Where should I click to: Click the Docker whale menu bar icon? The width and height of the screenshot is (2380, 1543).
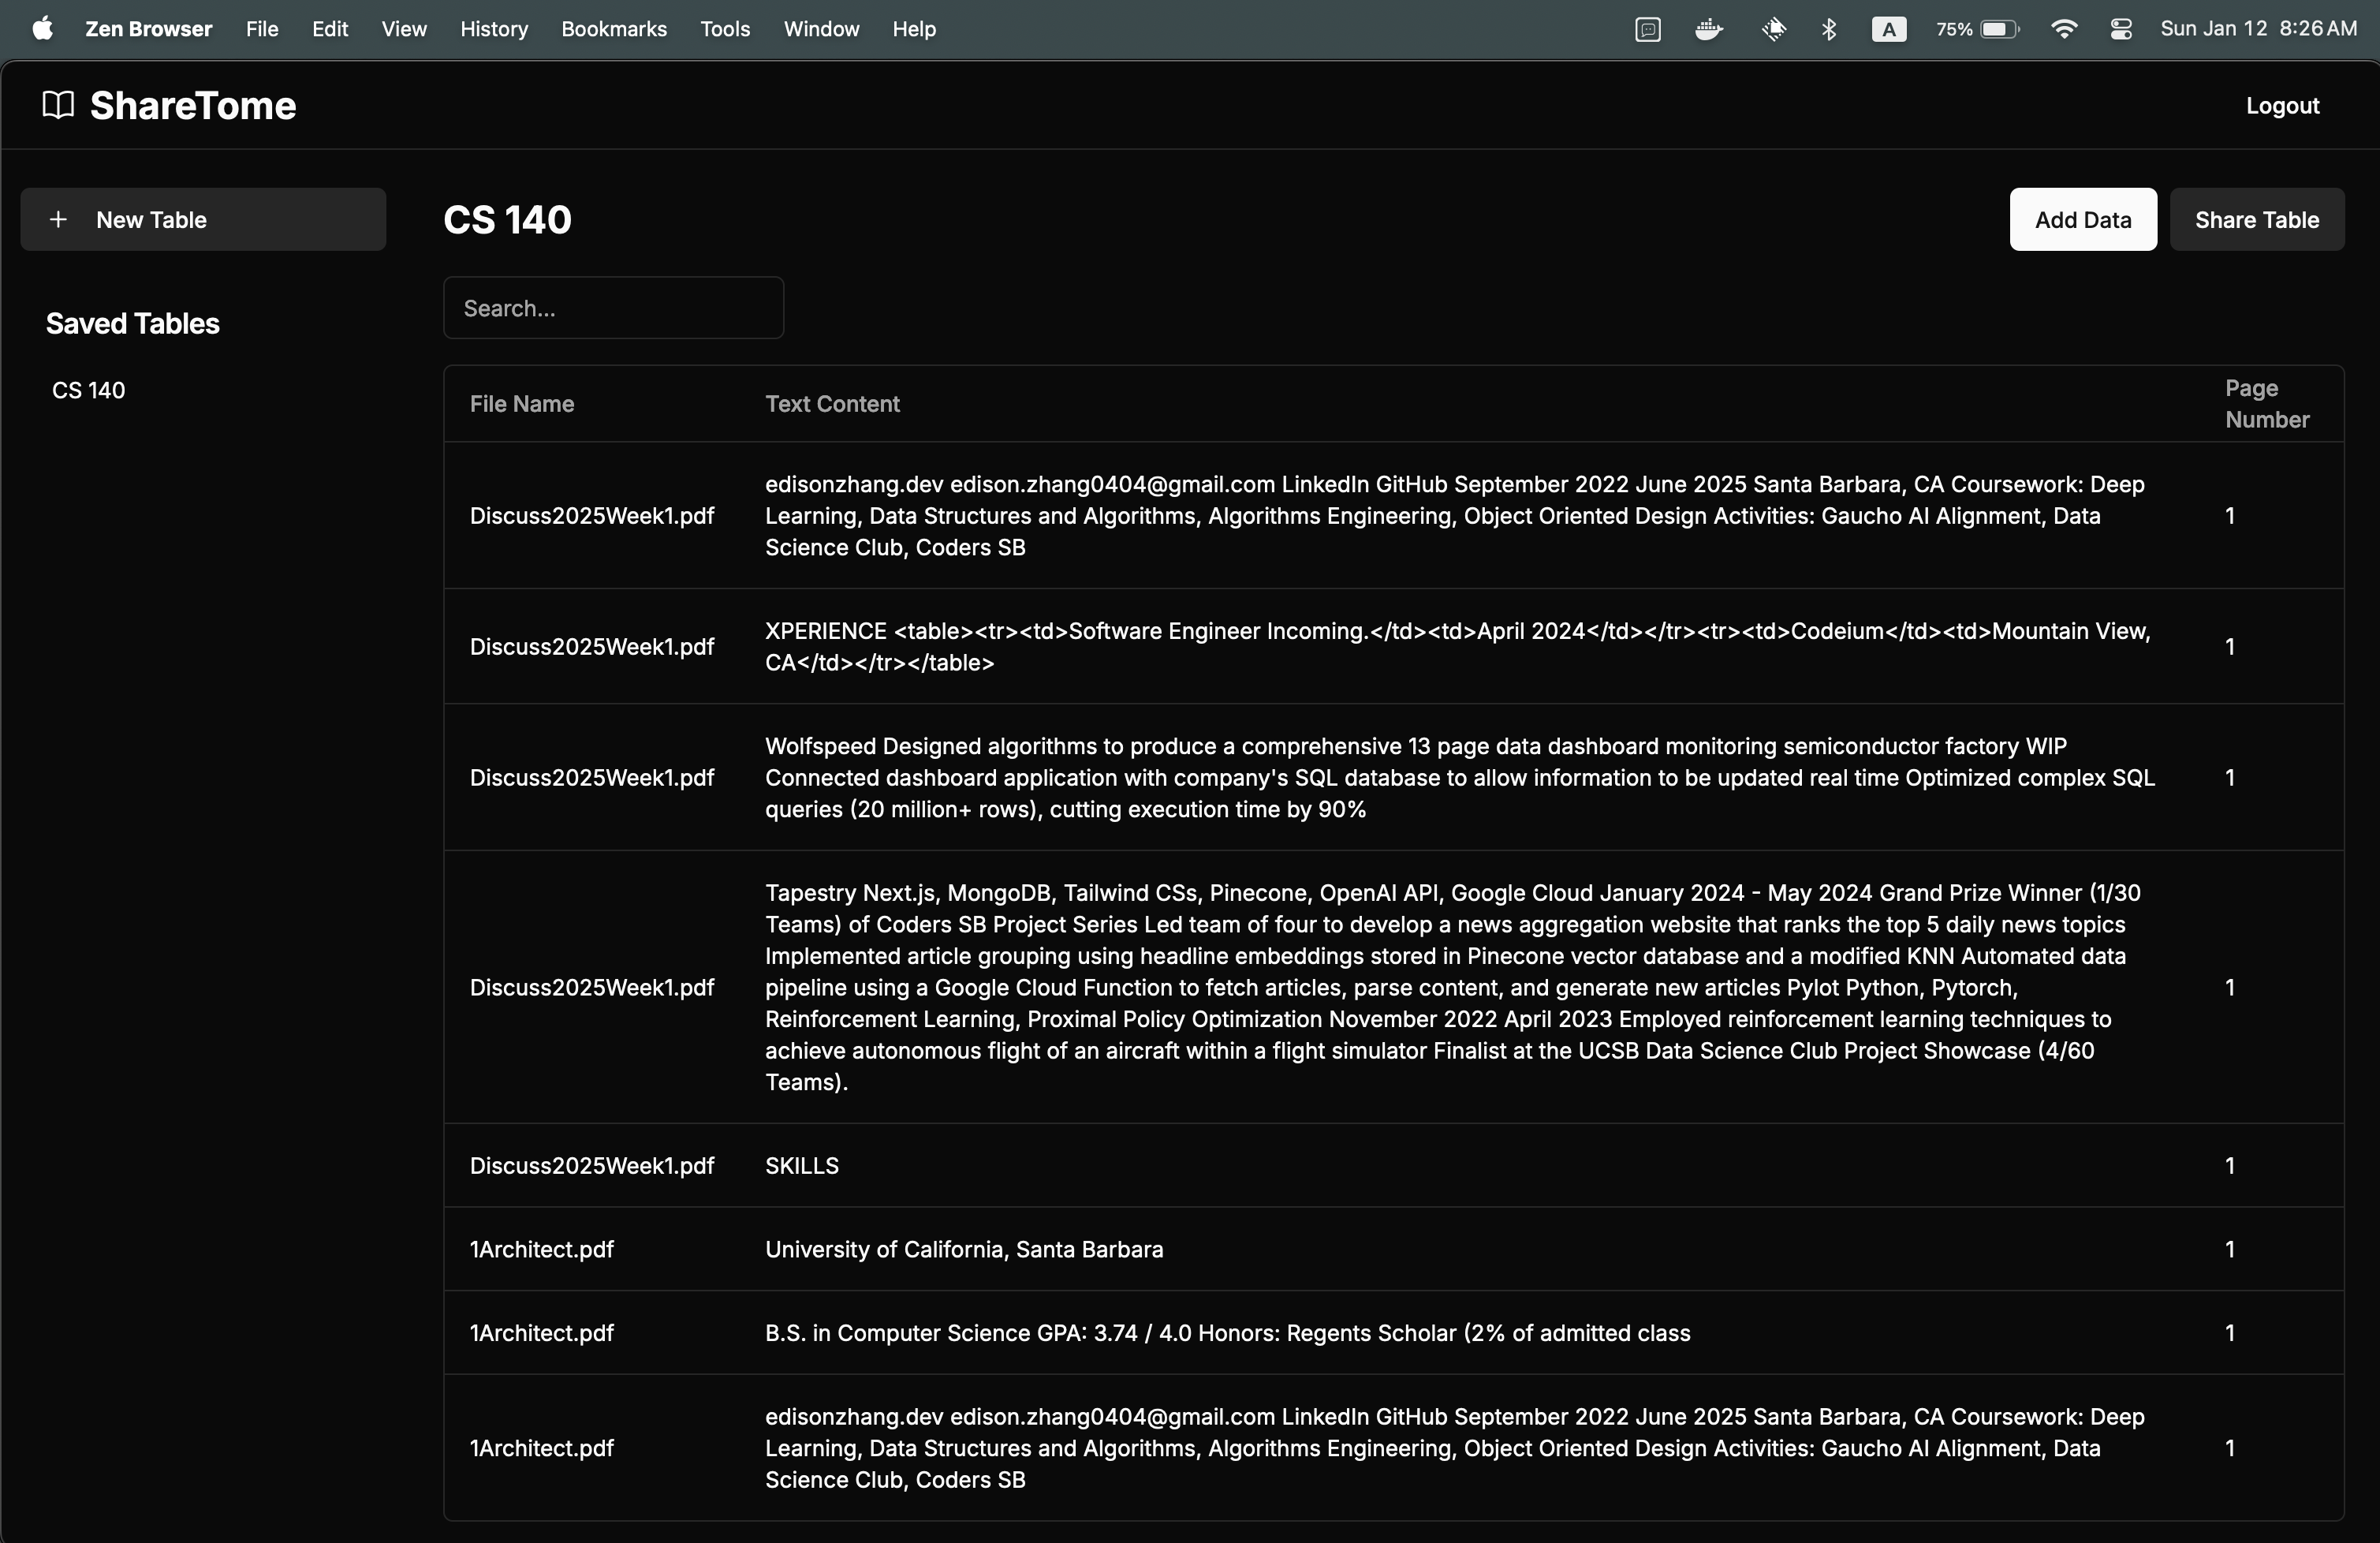1709,29
